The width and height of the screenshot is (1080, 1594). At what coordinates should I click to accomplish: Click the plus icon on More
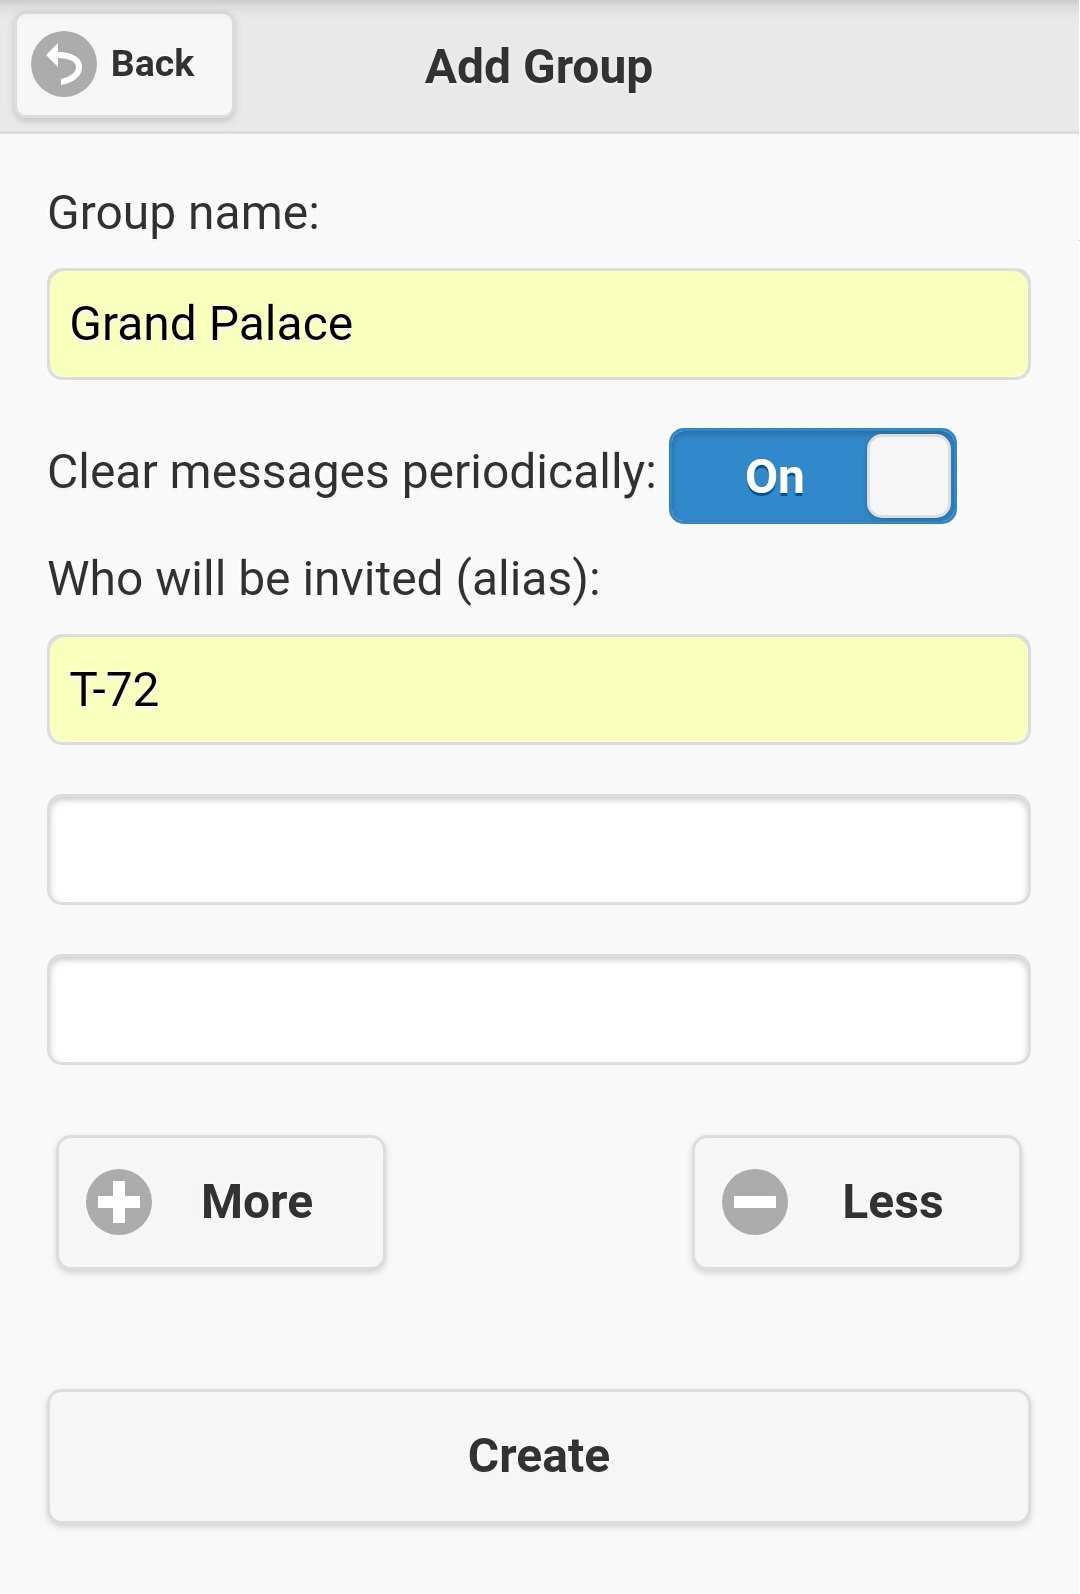coord(119,1202)
